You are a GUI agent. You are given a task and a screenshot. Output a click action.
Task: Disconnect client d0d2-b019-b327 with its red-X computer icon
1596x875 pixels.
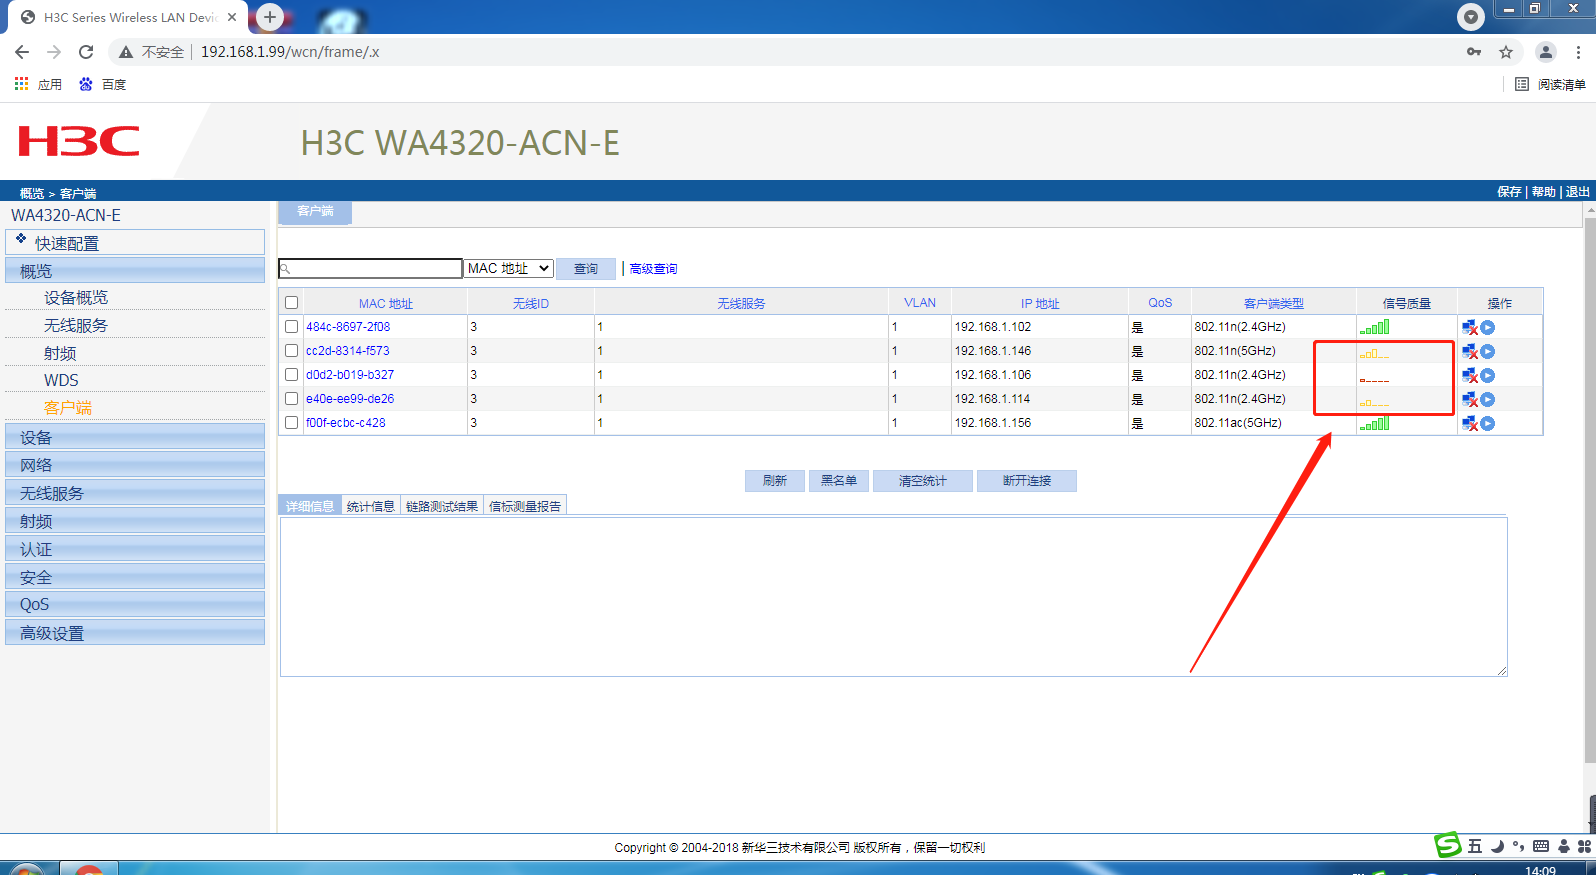click(1470, 375)
